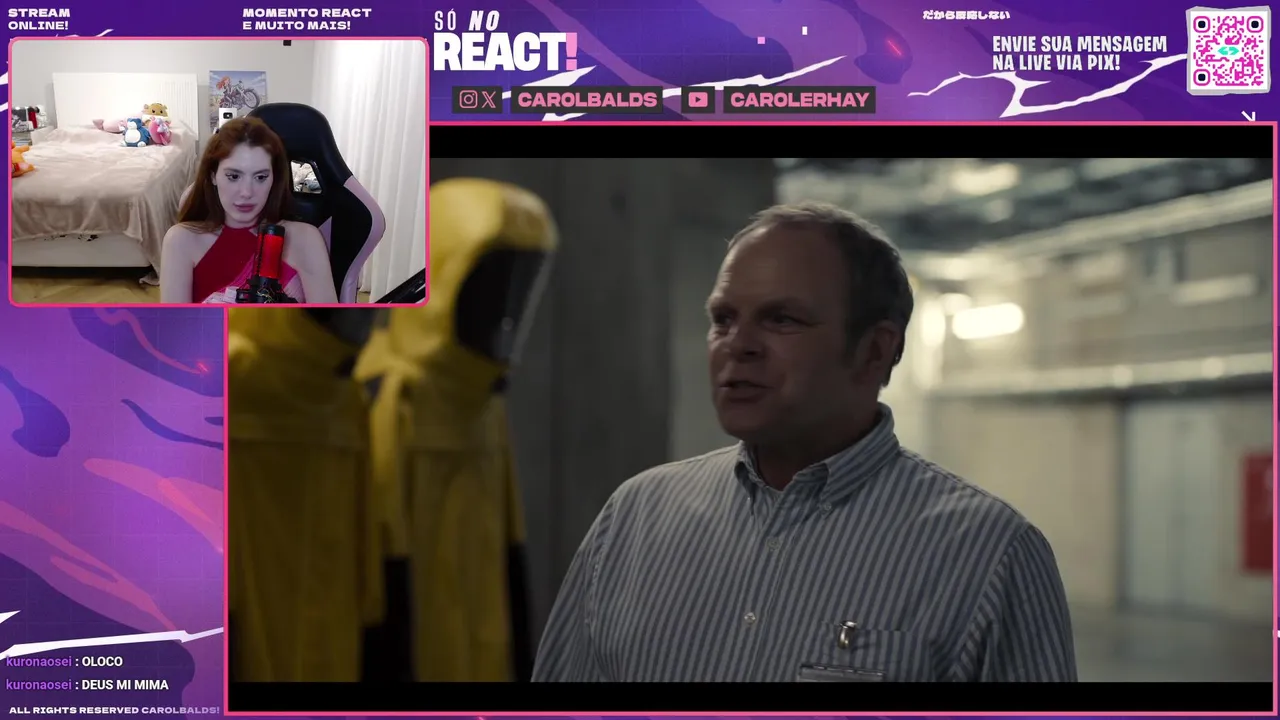Click the Japanese text above the PIX message
The height and width of the screenshot is (720, 1280).
(966, 15)
